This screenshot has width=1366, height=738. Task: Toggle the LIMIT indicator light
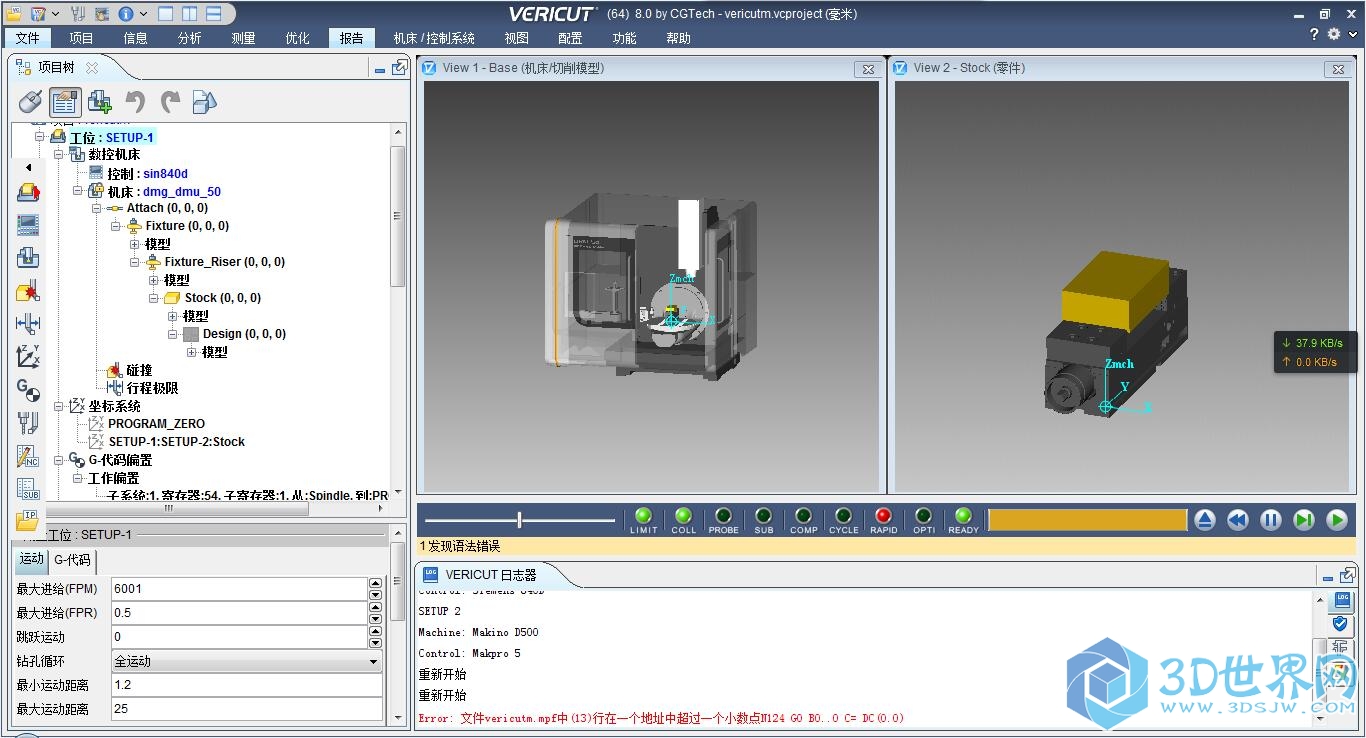(x=643, y=516)
